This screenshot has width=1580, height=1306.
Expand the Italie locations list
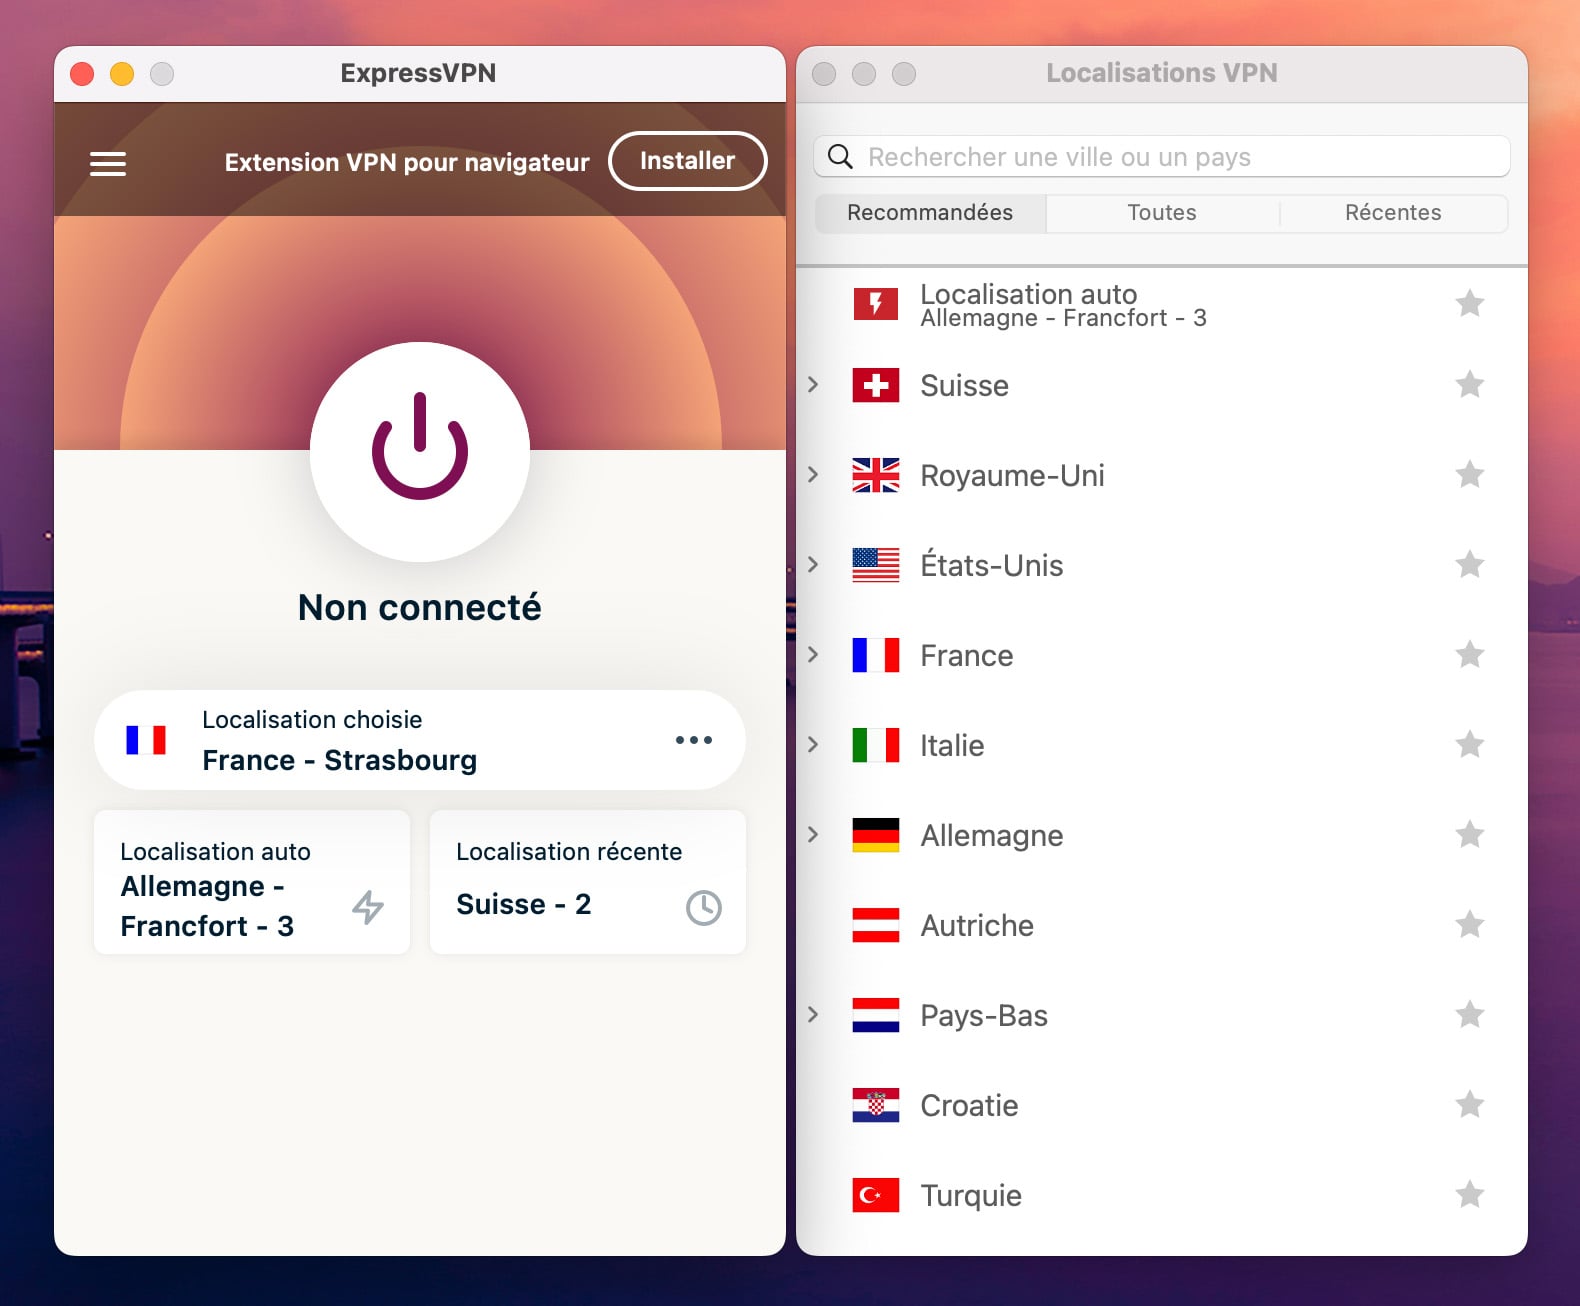click(x=813, y=745)
